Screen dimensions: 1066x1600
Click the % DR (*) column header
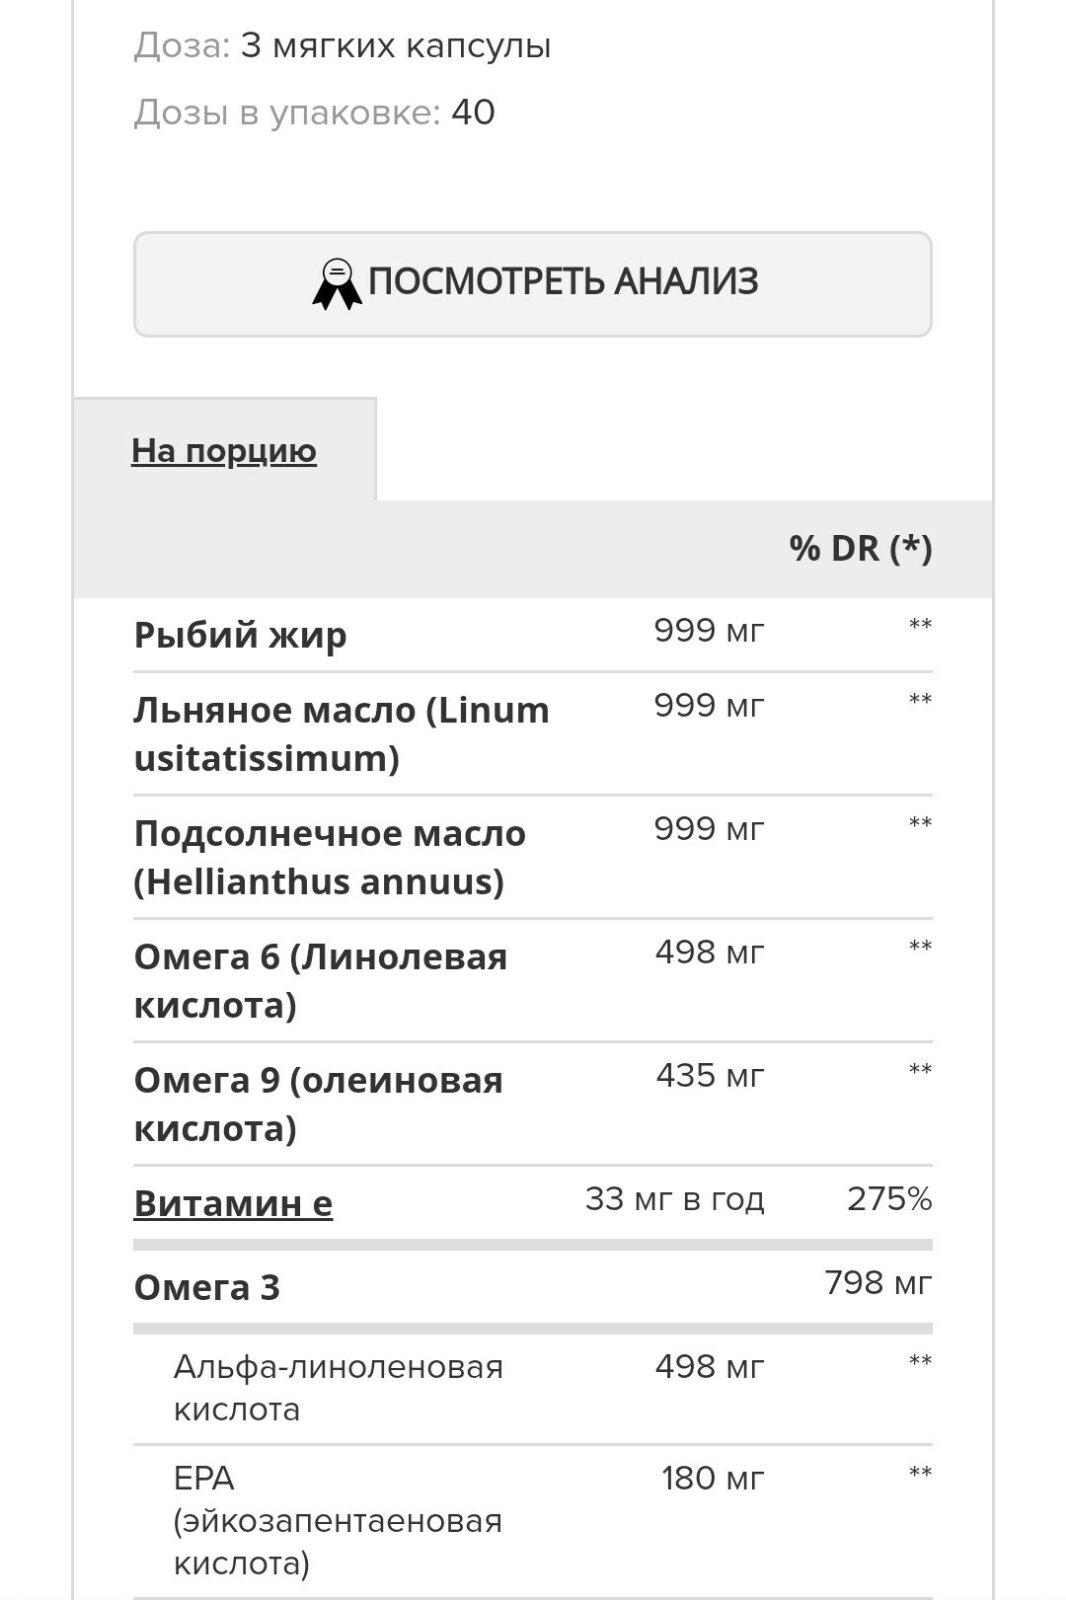pyautogui.click(x=860, y=548)
